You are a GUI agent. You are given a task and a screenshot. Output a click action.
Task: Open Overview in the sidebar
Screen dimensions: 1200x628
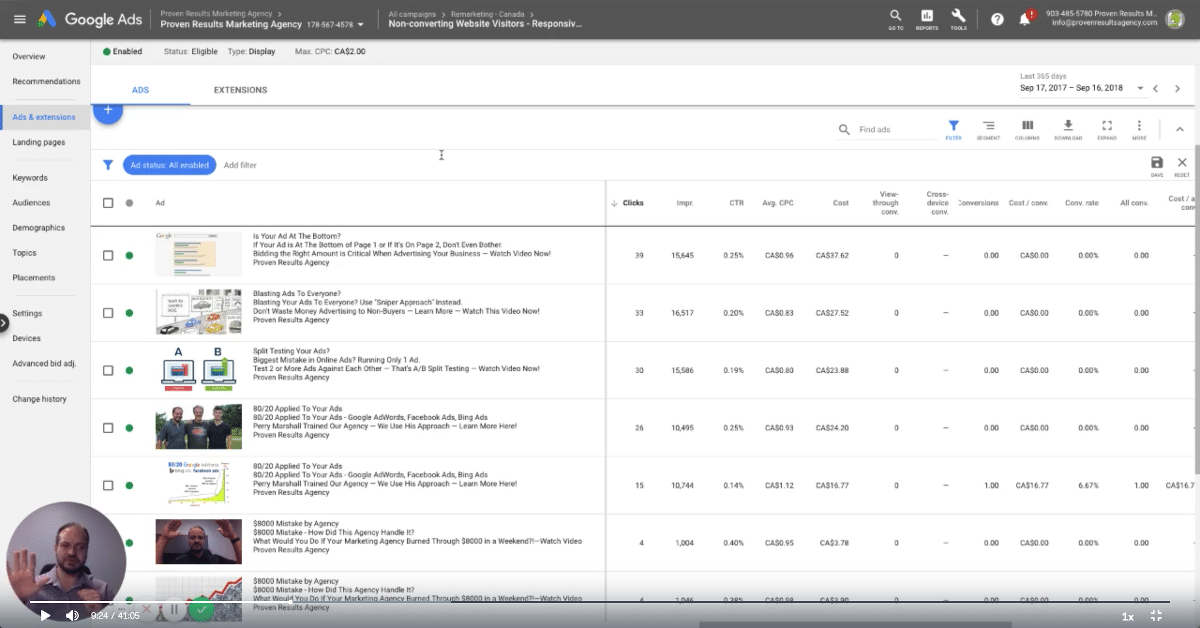[x=29, y=57]
